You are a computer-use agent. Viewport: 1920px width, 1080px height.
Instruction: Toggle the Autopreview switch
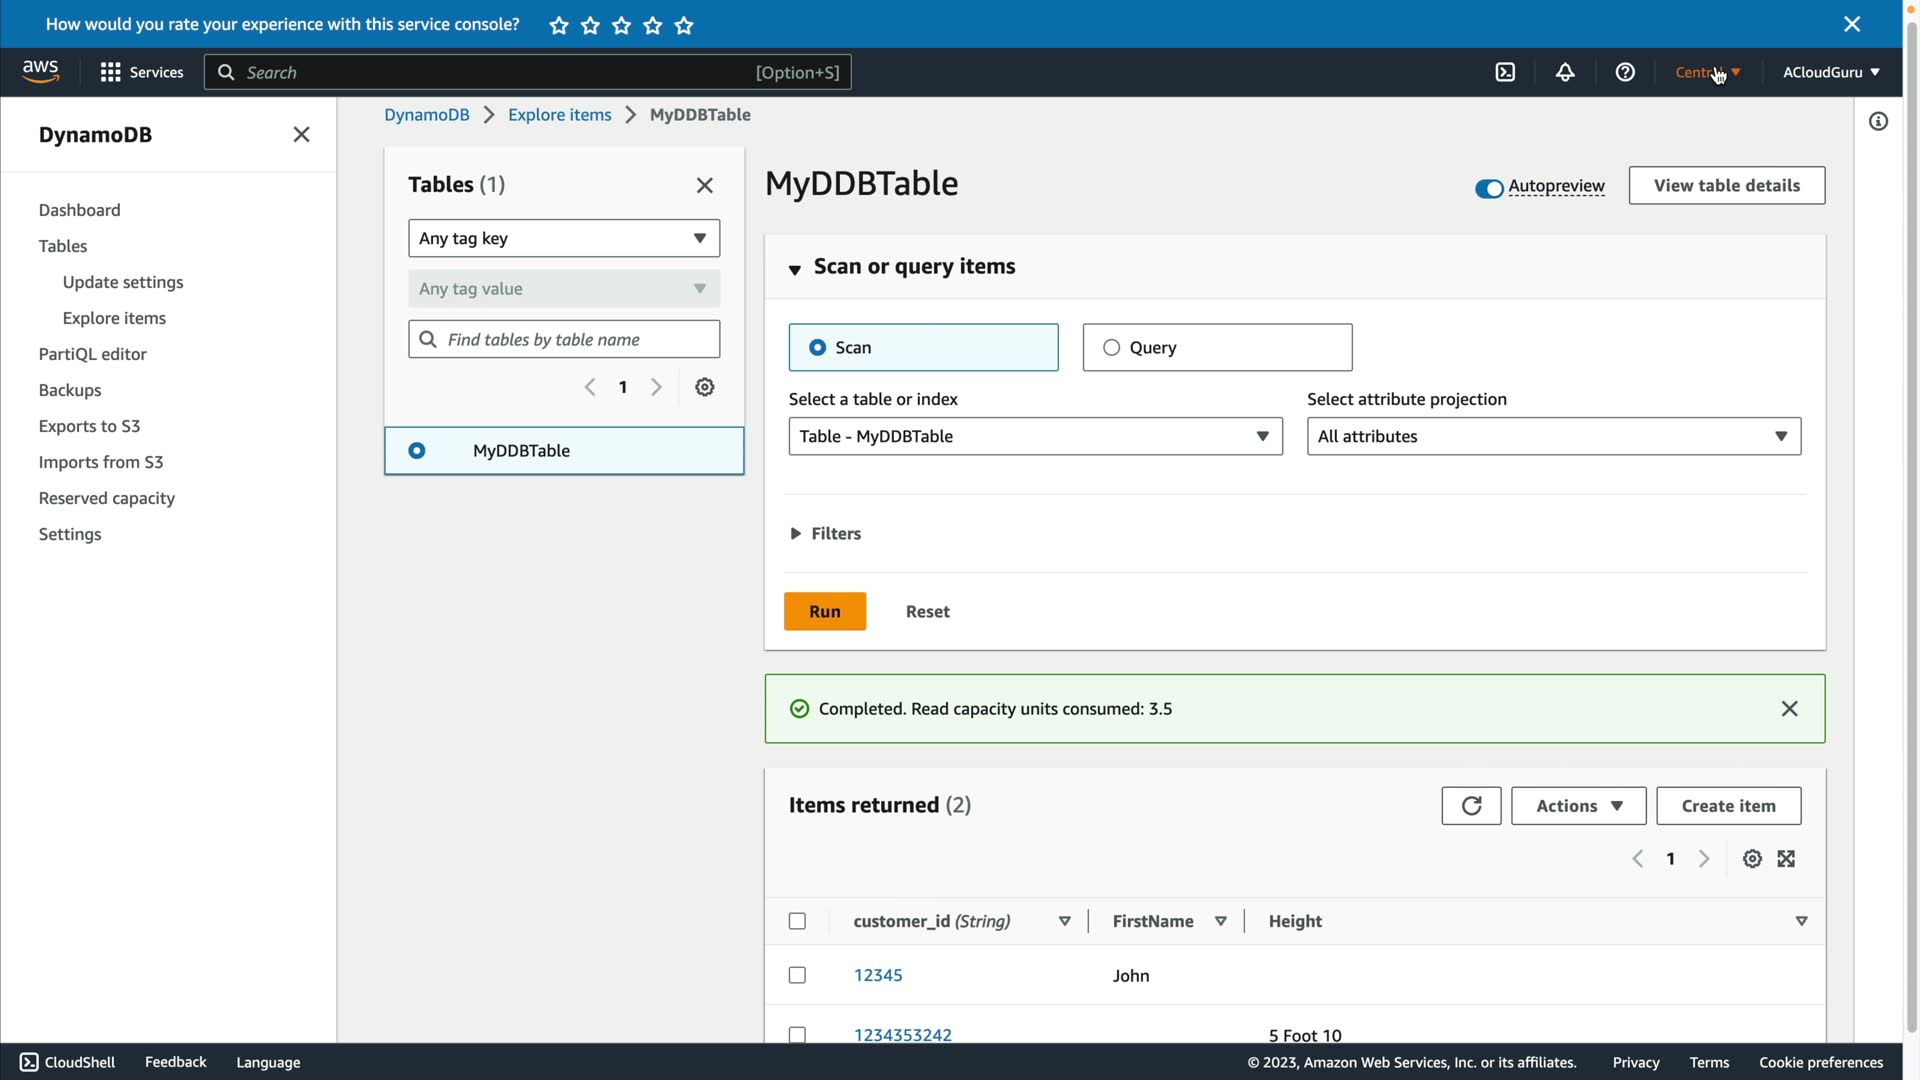pyautogui.click(x=1489, y=188)
